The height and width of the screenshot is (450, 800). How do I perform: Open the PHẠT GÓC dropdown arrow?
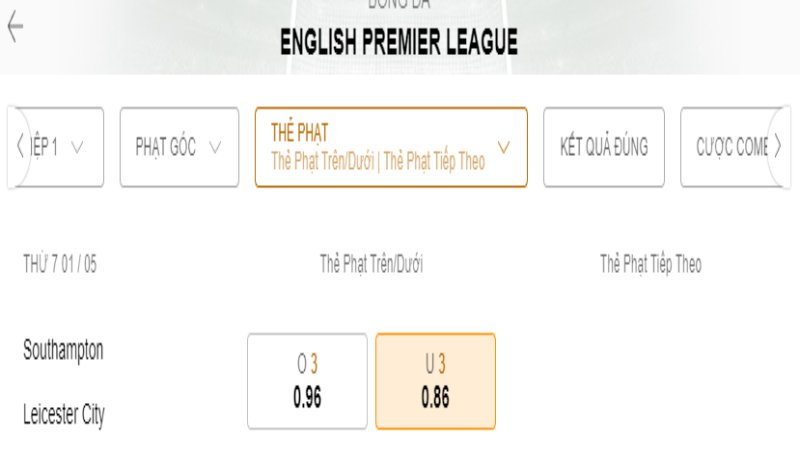216,147
